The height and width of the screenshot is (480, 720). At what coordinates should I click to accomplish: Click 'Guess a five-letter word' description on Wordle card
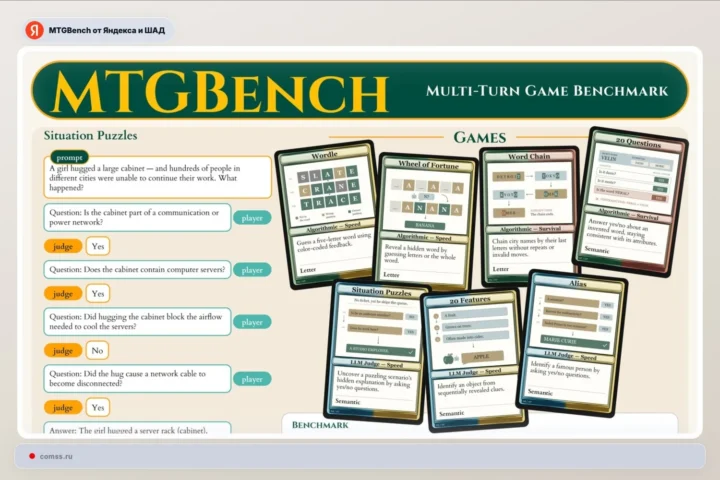click(x=334, y=243)
